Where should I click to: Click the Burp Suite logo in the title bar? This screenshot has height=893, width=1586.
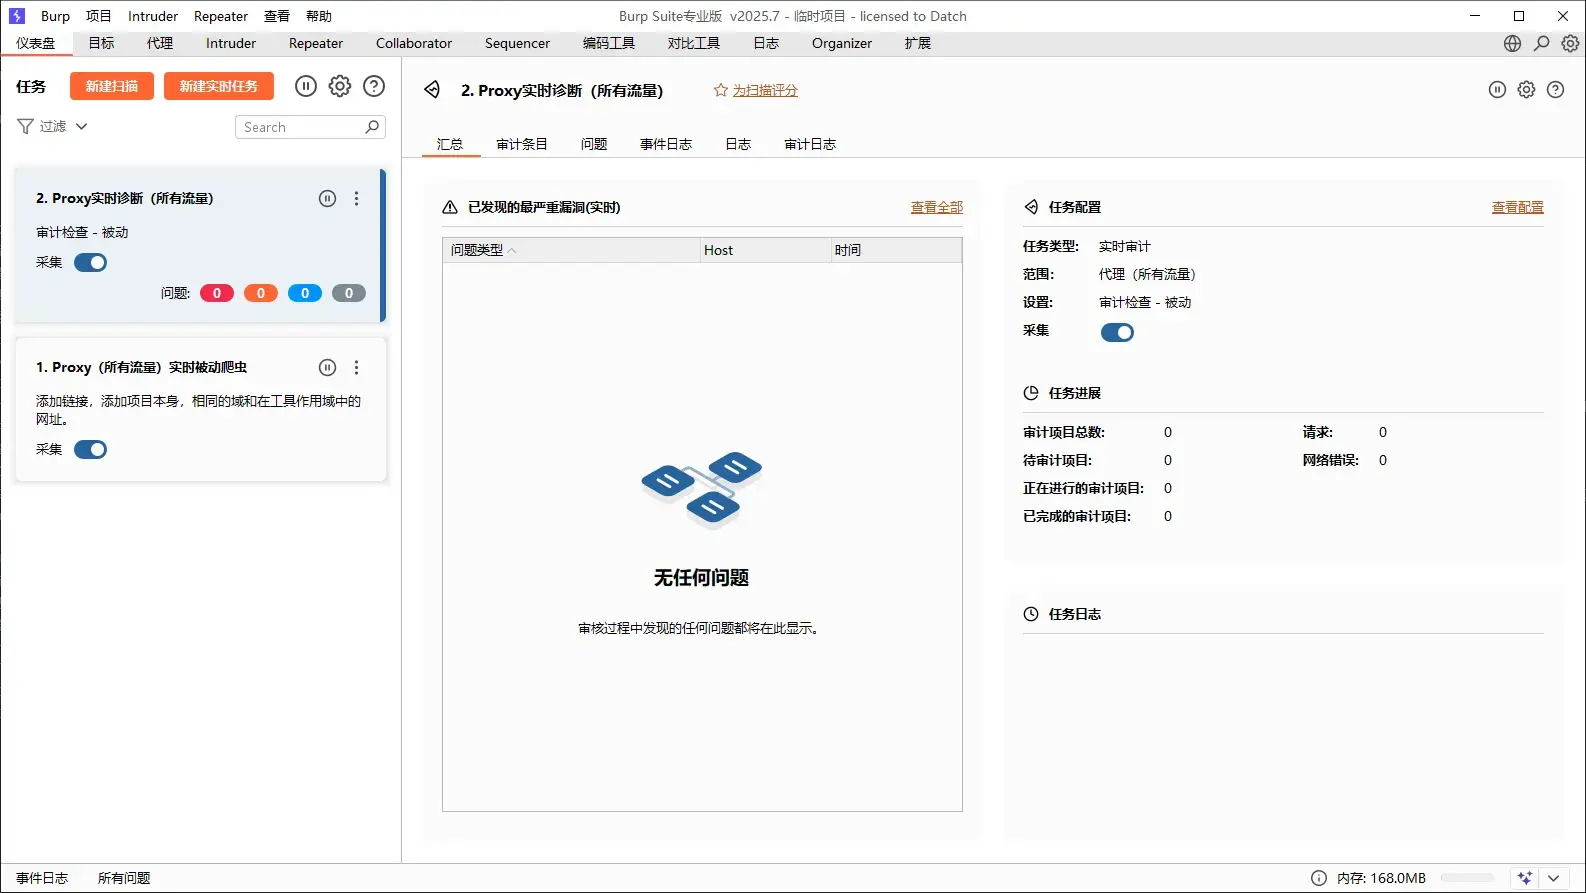click(x=17, y=16)
